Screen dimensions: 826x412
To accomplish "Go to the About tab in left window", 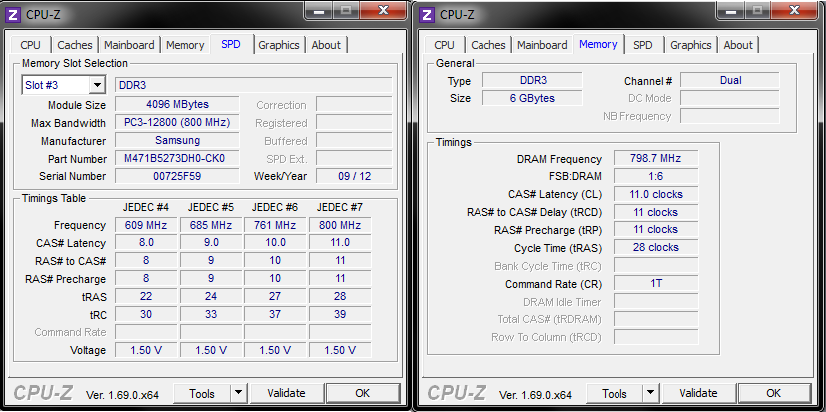I will tap(326, 45).
